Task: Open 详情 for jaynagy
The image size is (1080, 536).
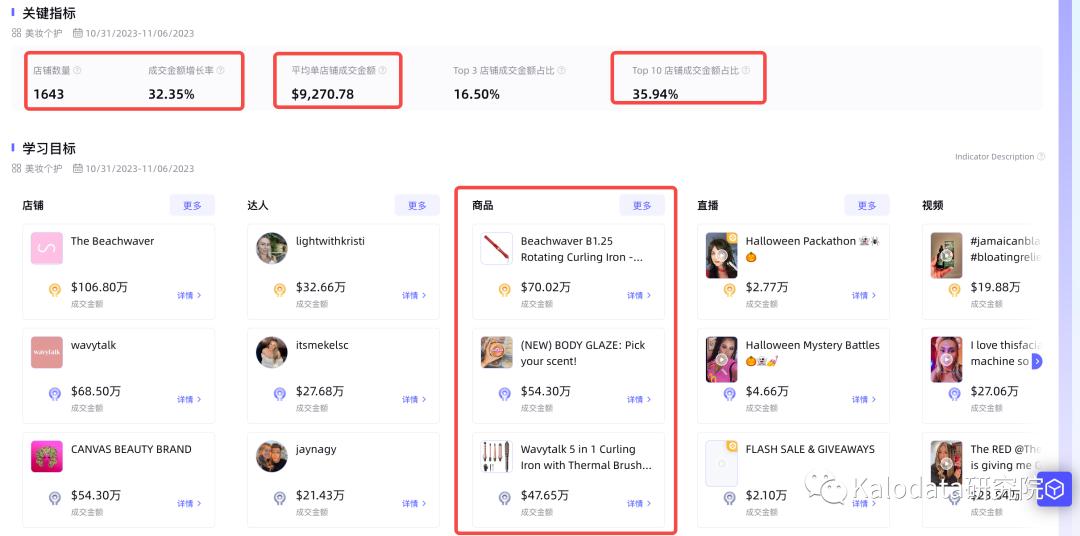Action: (414, 504)
